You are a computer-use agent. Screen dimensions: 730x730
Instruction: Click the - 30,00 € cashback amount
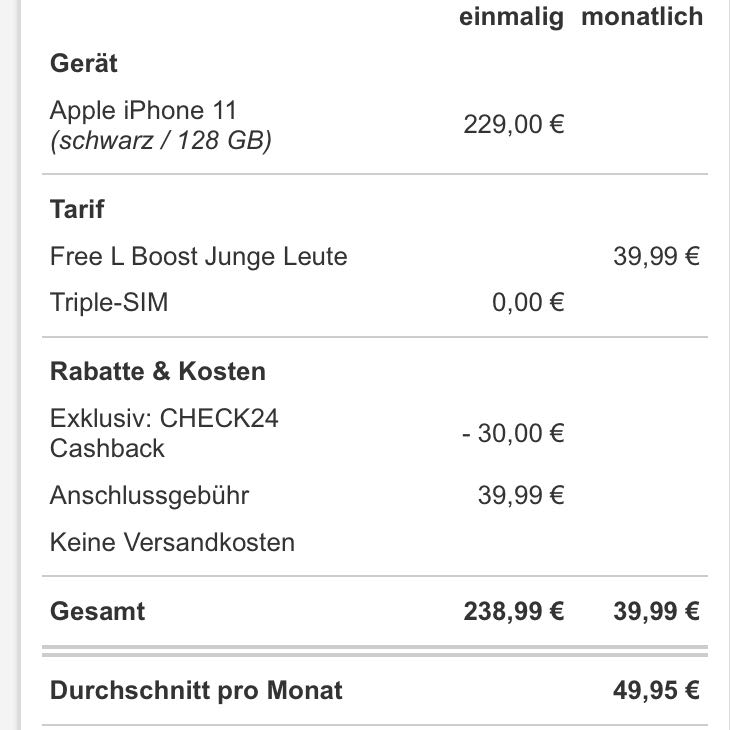pyautogui.click(x=514, y=433)
